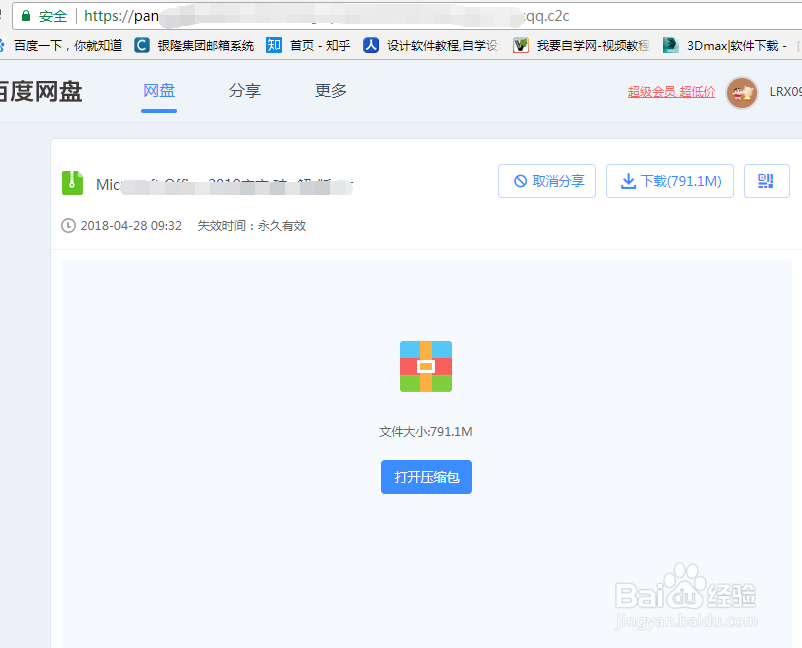The image size is (802, 648).
Task: Click the security lock icon in address bar
Action: [27, 16]
